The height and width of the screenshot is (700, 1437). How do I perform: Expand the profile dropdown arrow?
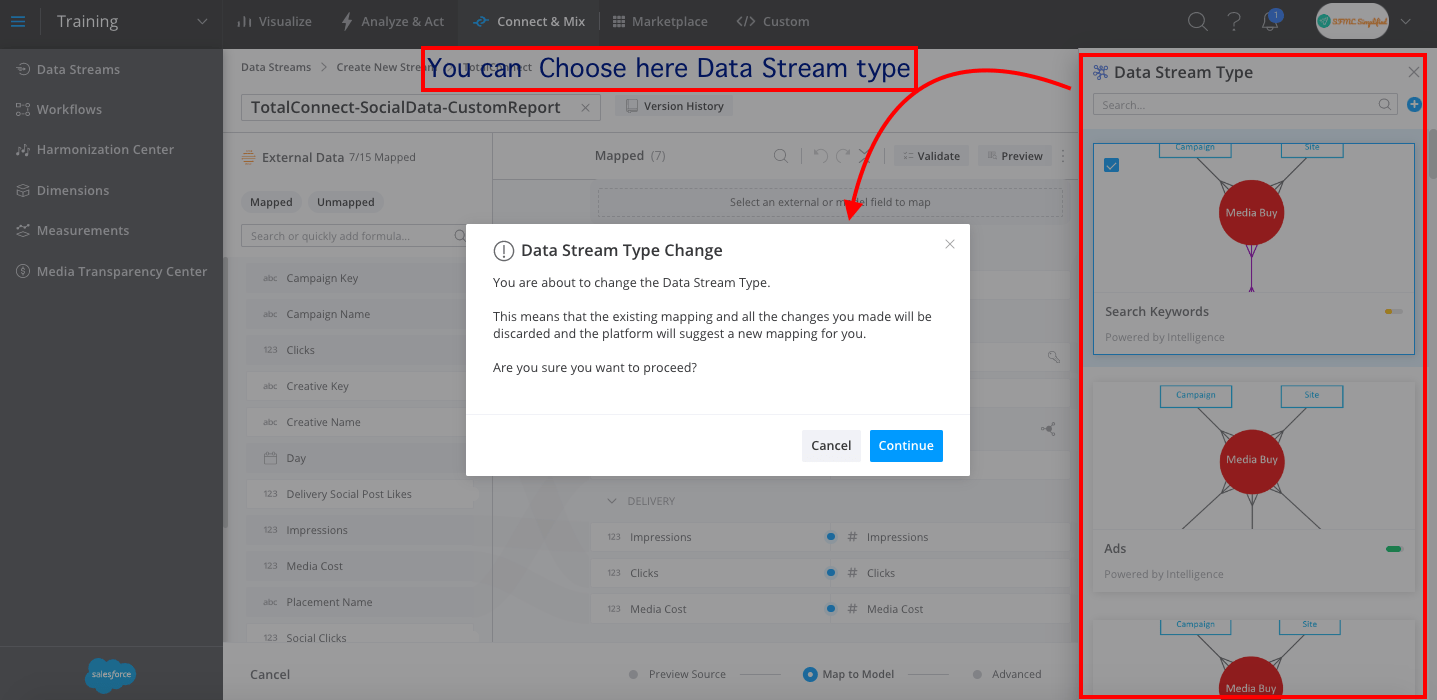pos(1406,21)
